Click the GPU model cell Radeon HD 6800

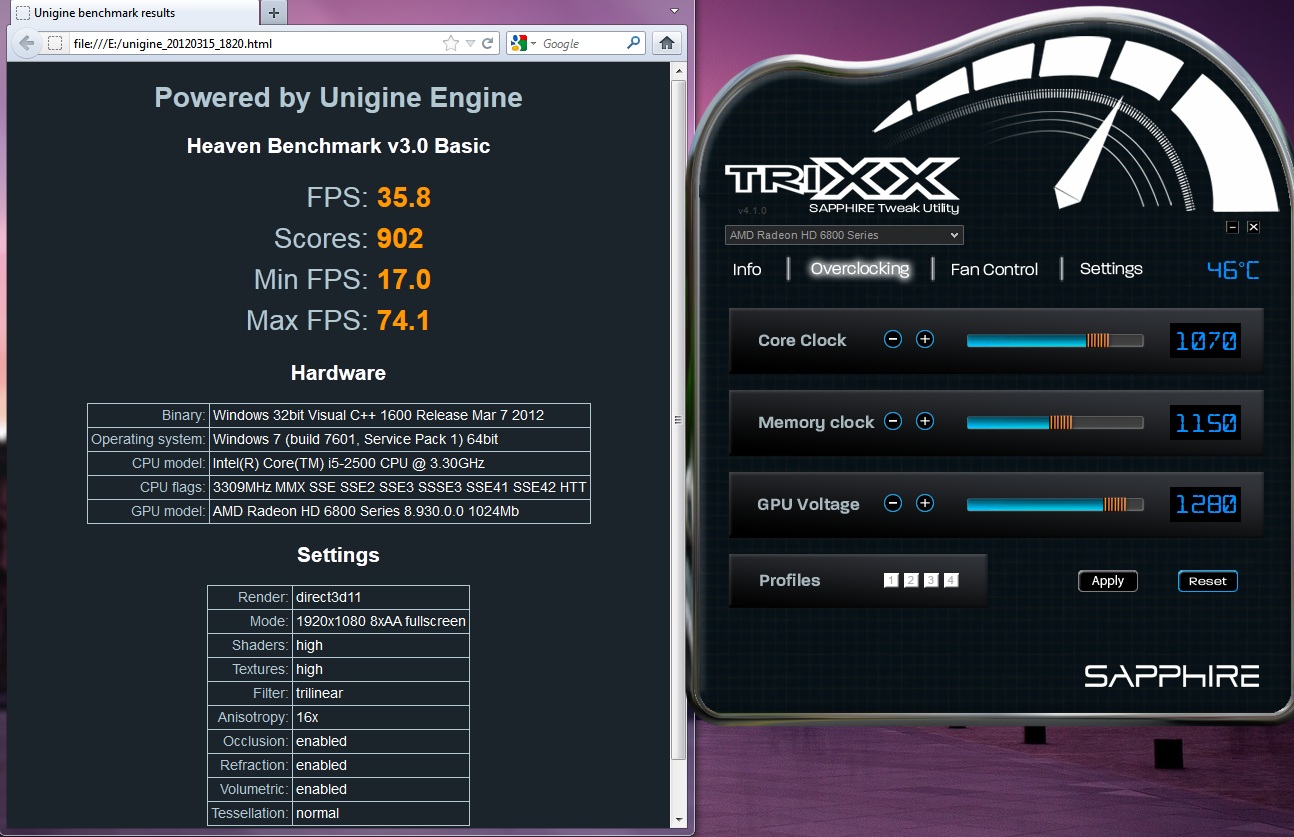click(400, 512)
